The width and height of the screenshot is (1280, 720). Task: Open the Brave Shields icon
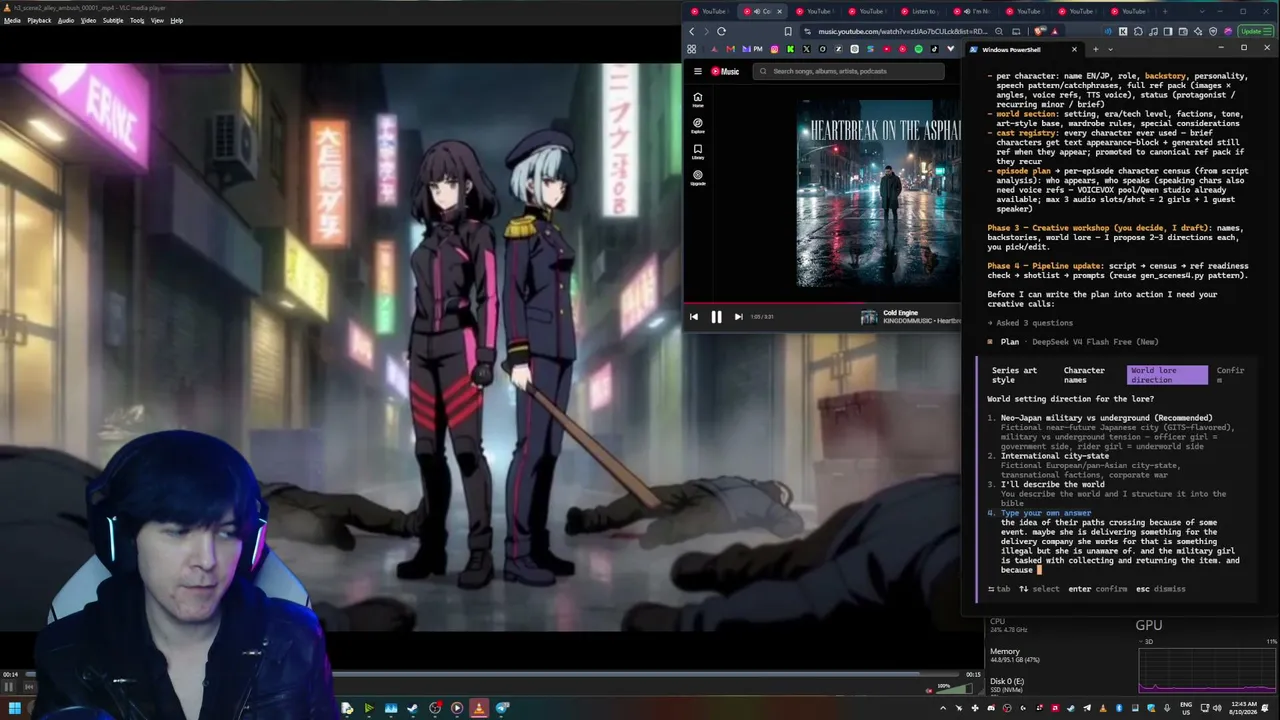[x=1040, y=31]
